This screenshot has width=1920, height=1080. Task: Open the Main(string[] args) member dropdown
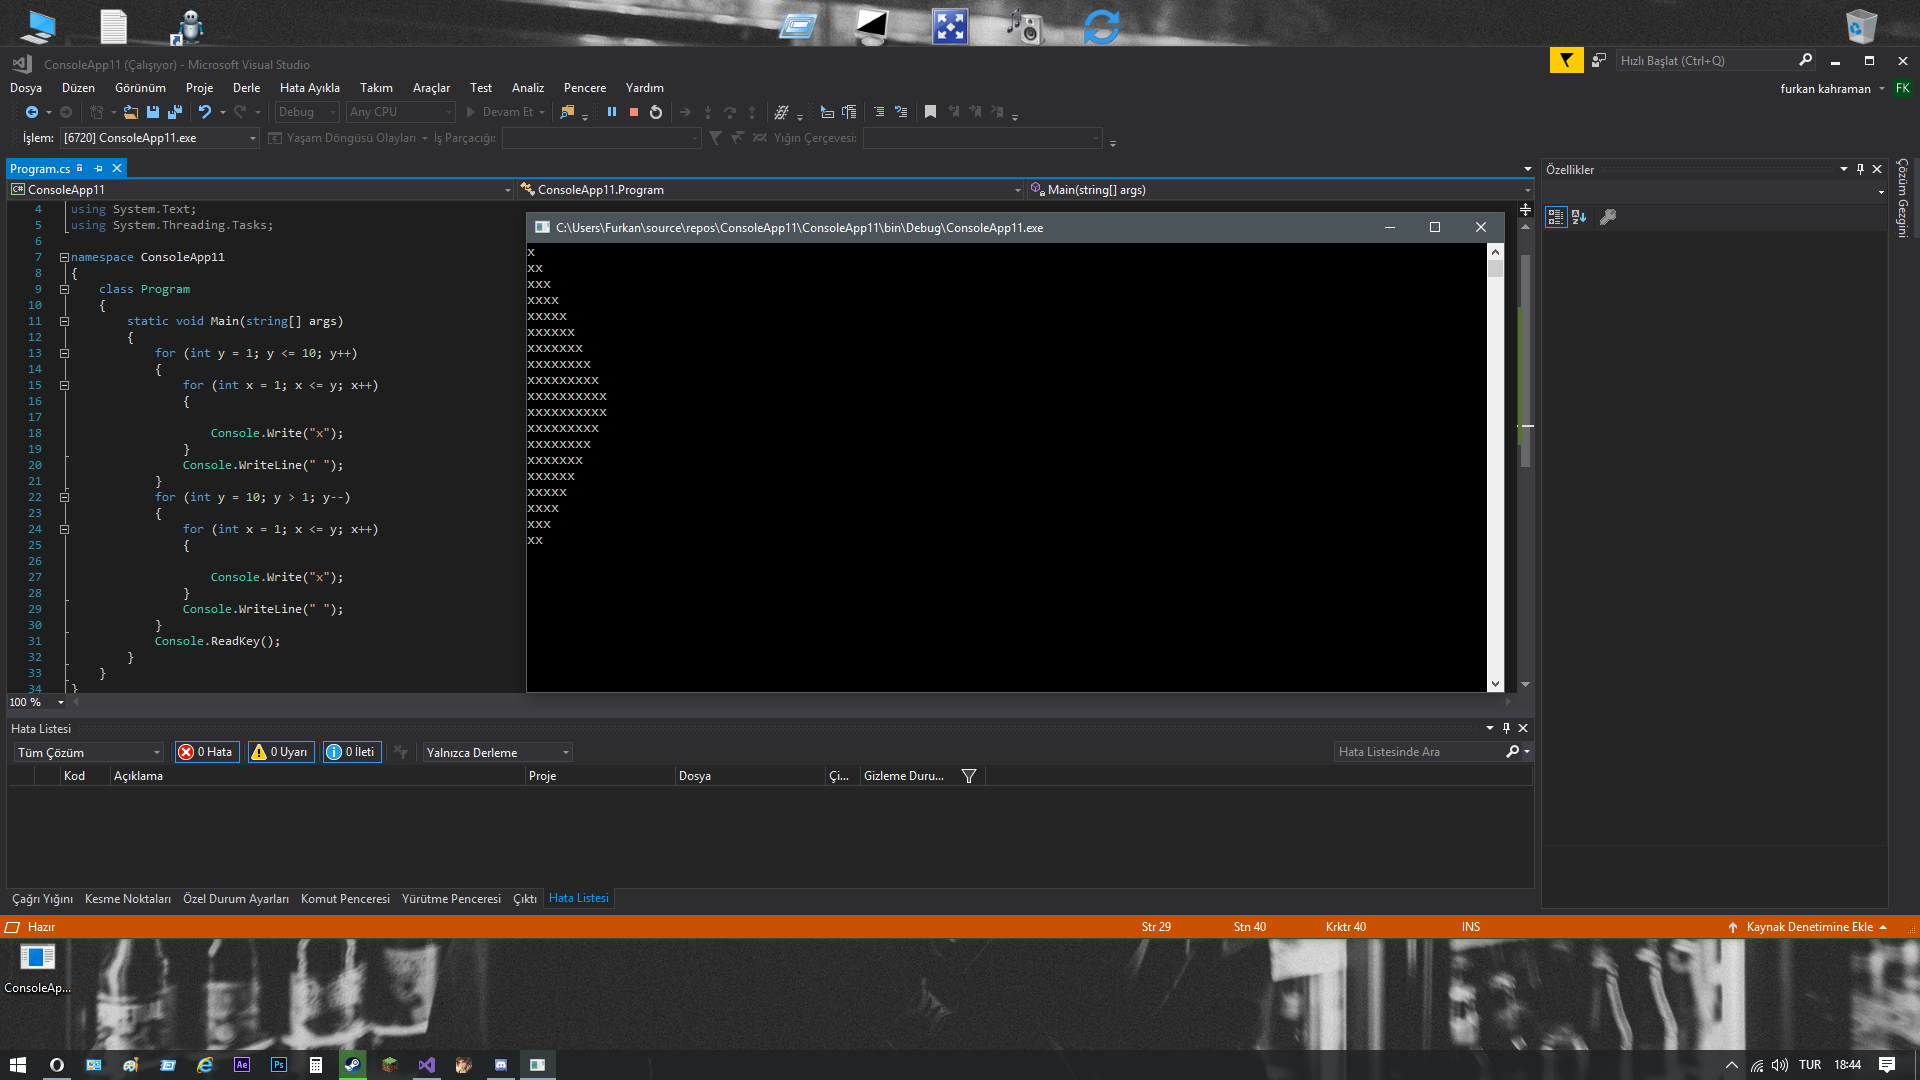coord(1280,190)
